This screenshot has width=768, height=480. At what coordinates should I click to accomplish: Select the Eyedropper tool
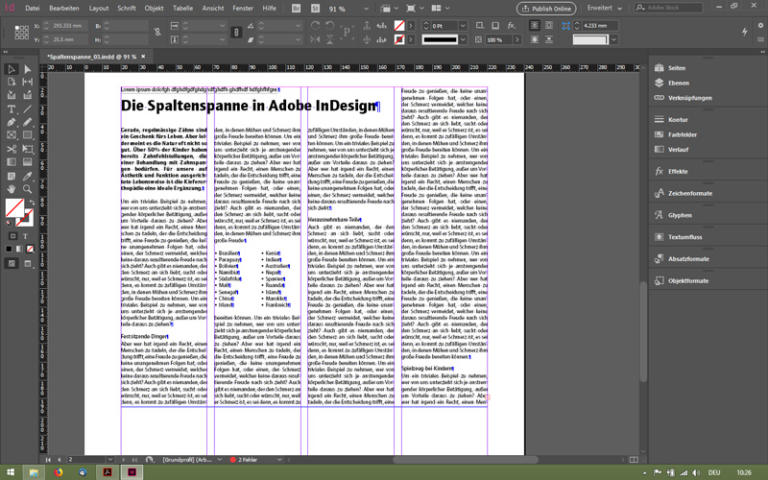pyautogui.click(x=27, y=176)
